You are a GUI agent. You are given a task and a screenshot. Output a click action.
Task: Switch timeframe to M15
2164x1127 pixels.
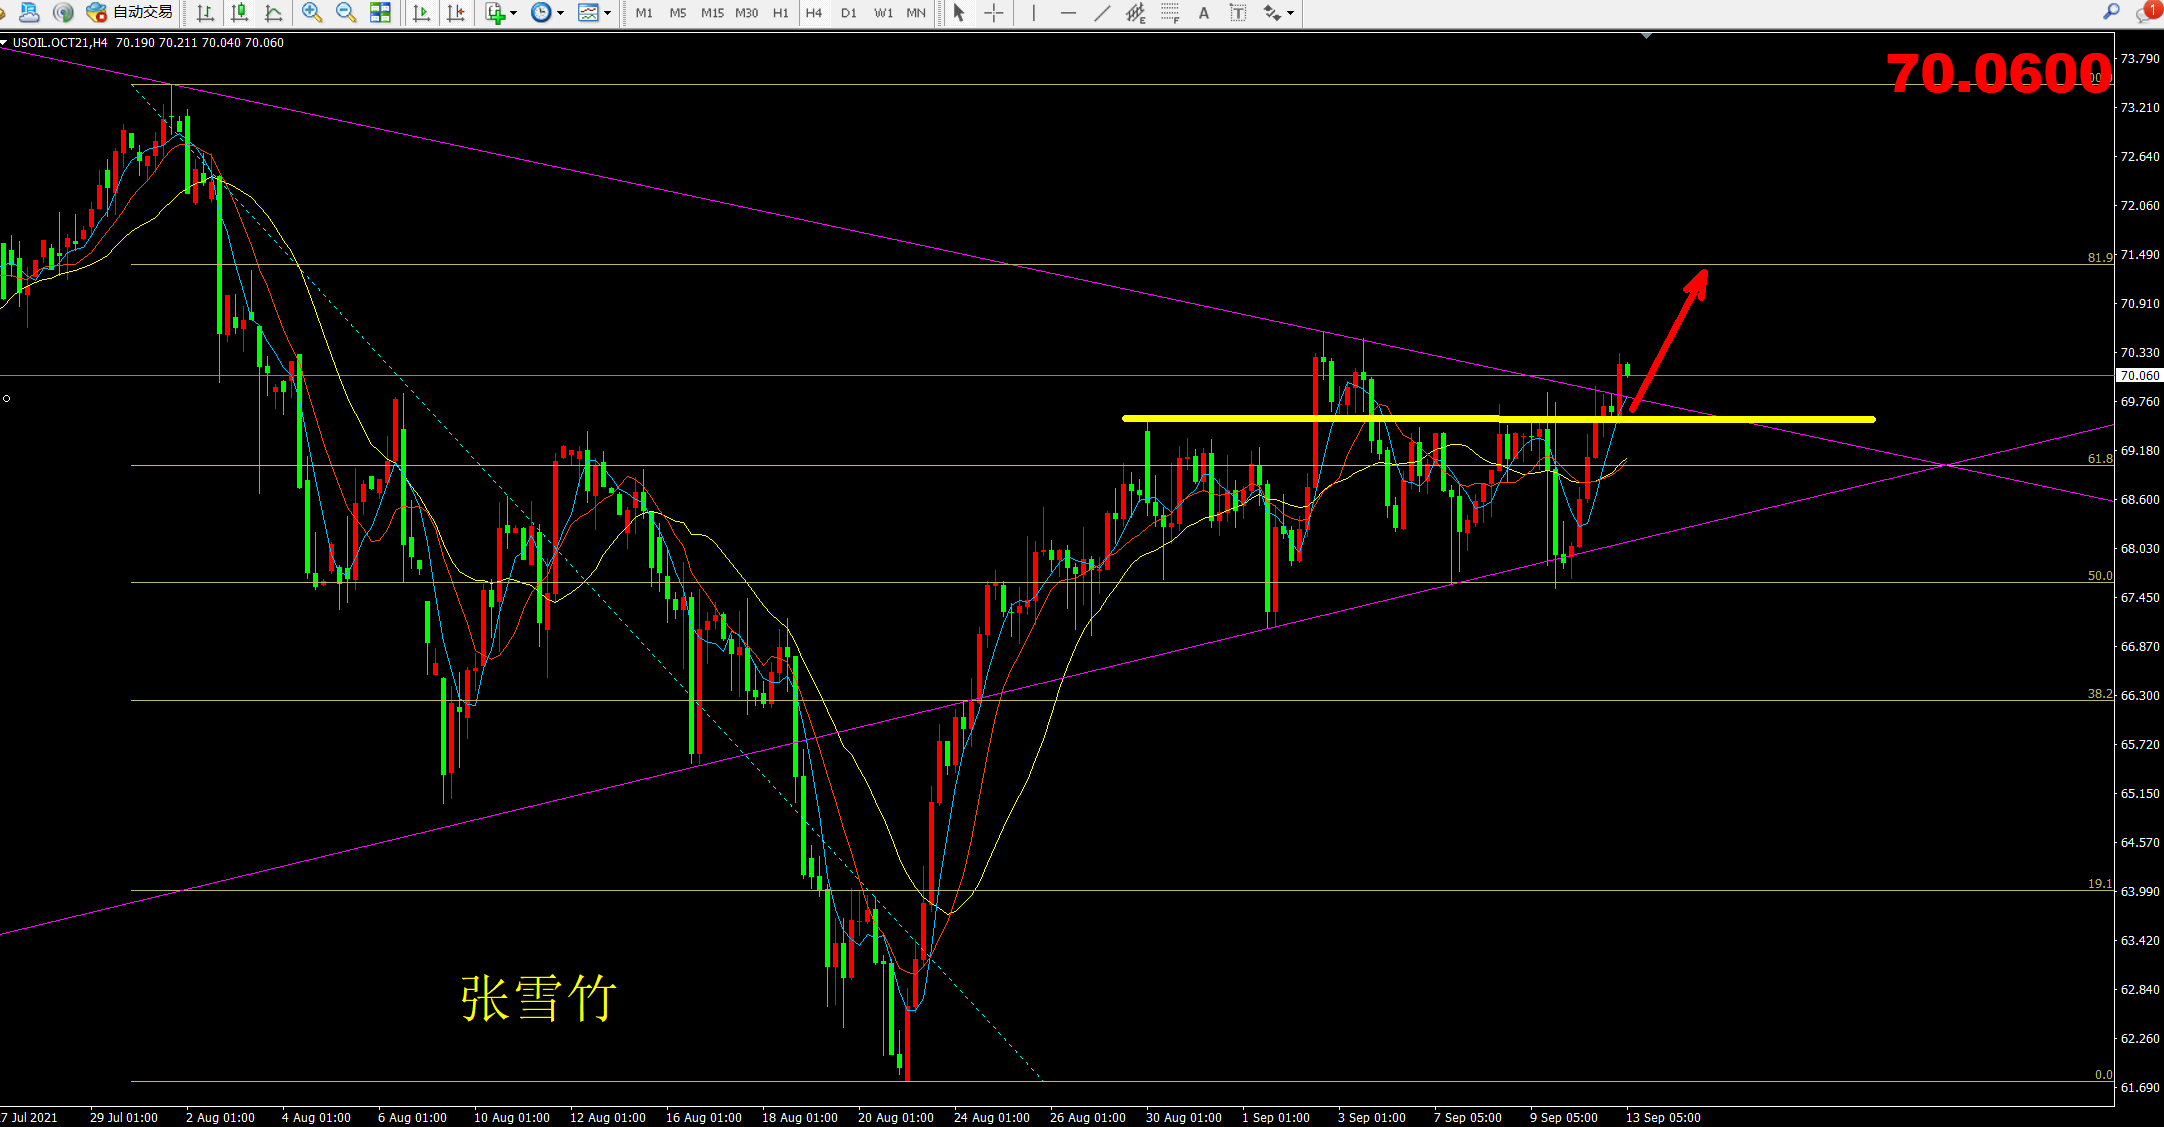pyautogui.click(x=712, y=13)
